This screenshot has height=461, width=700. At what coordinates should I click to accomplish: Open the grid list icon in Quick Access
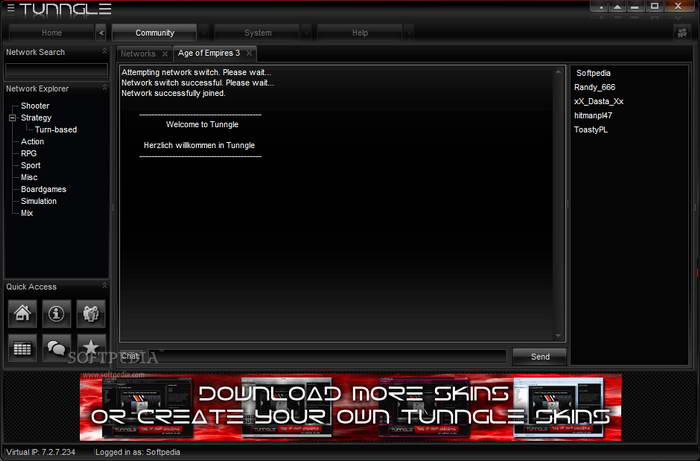[23, 347]
